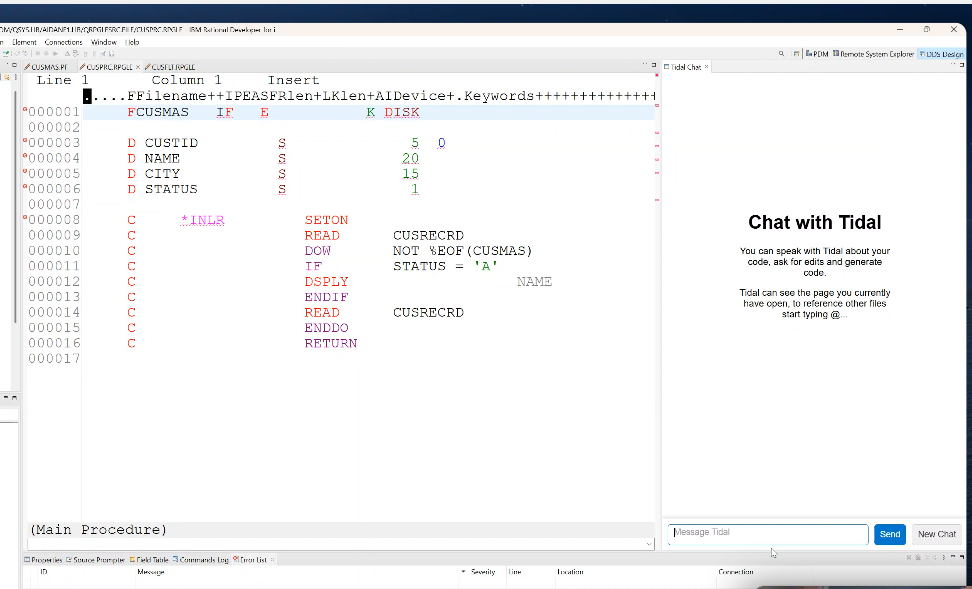Sort the error list by Severity column
The image size is (972, 589).
point(483,572)
